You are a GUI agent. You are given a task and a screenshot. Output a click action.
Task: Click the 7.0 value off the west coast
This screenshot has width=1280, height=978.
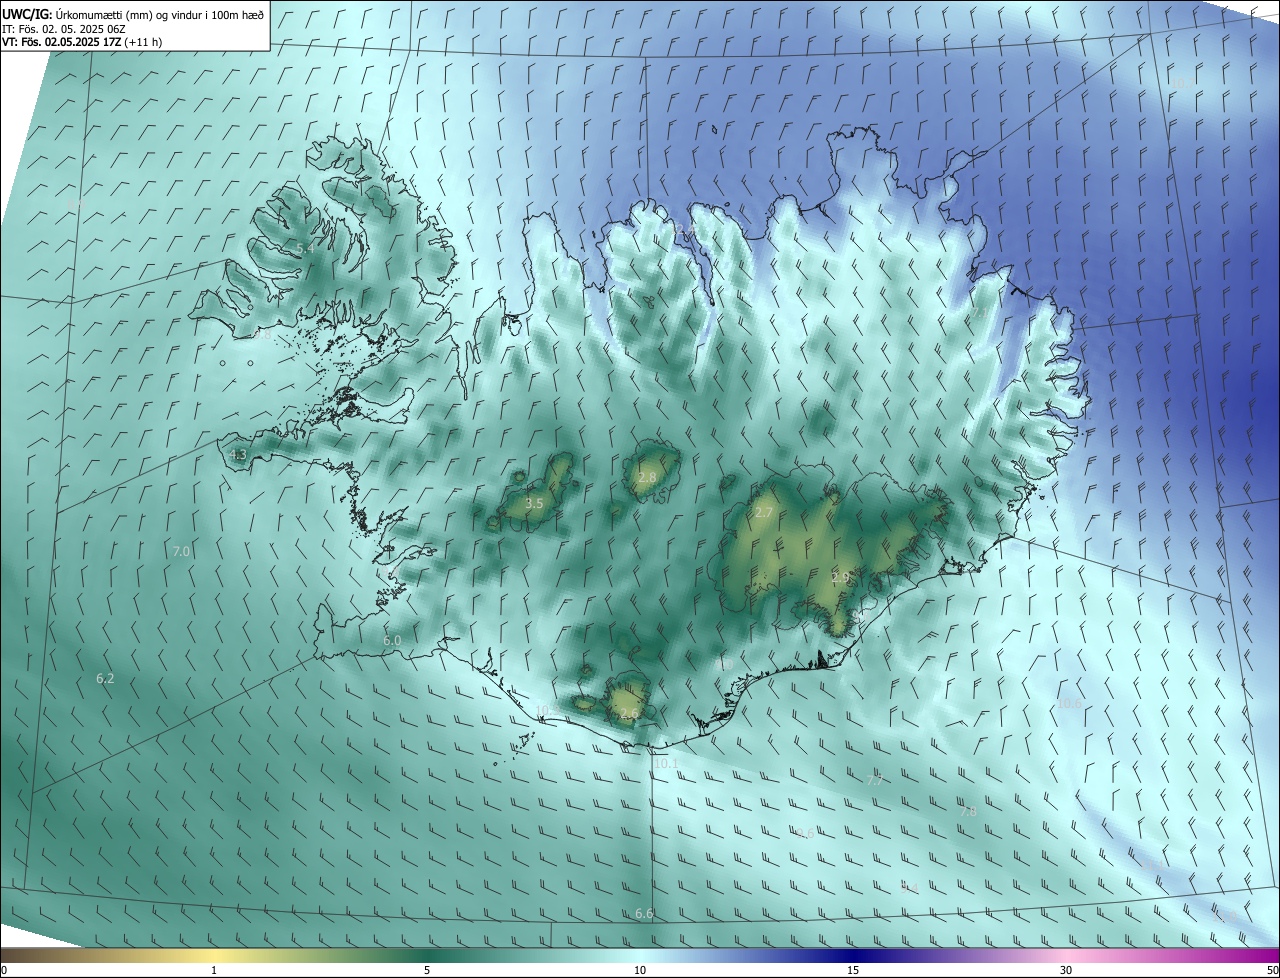181,551
